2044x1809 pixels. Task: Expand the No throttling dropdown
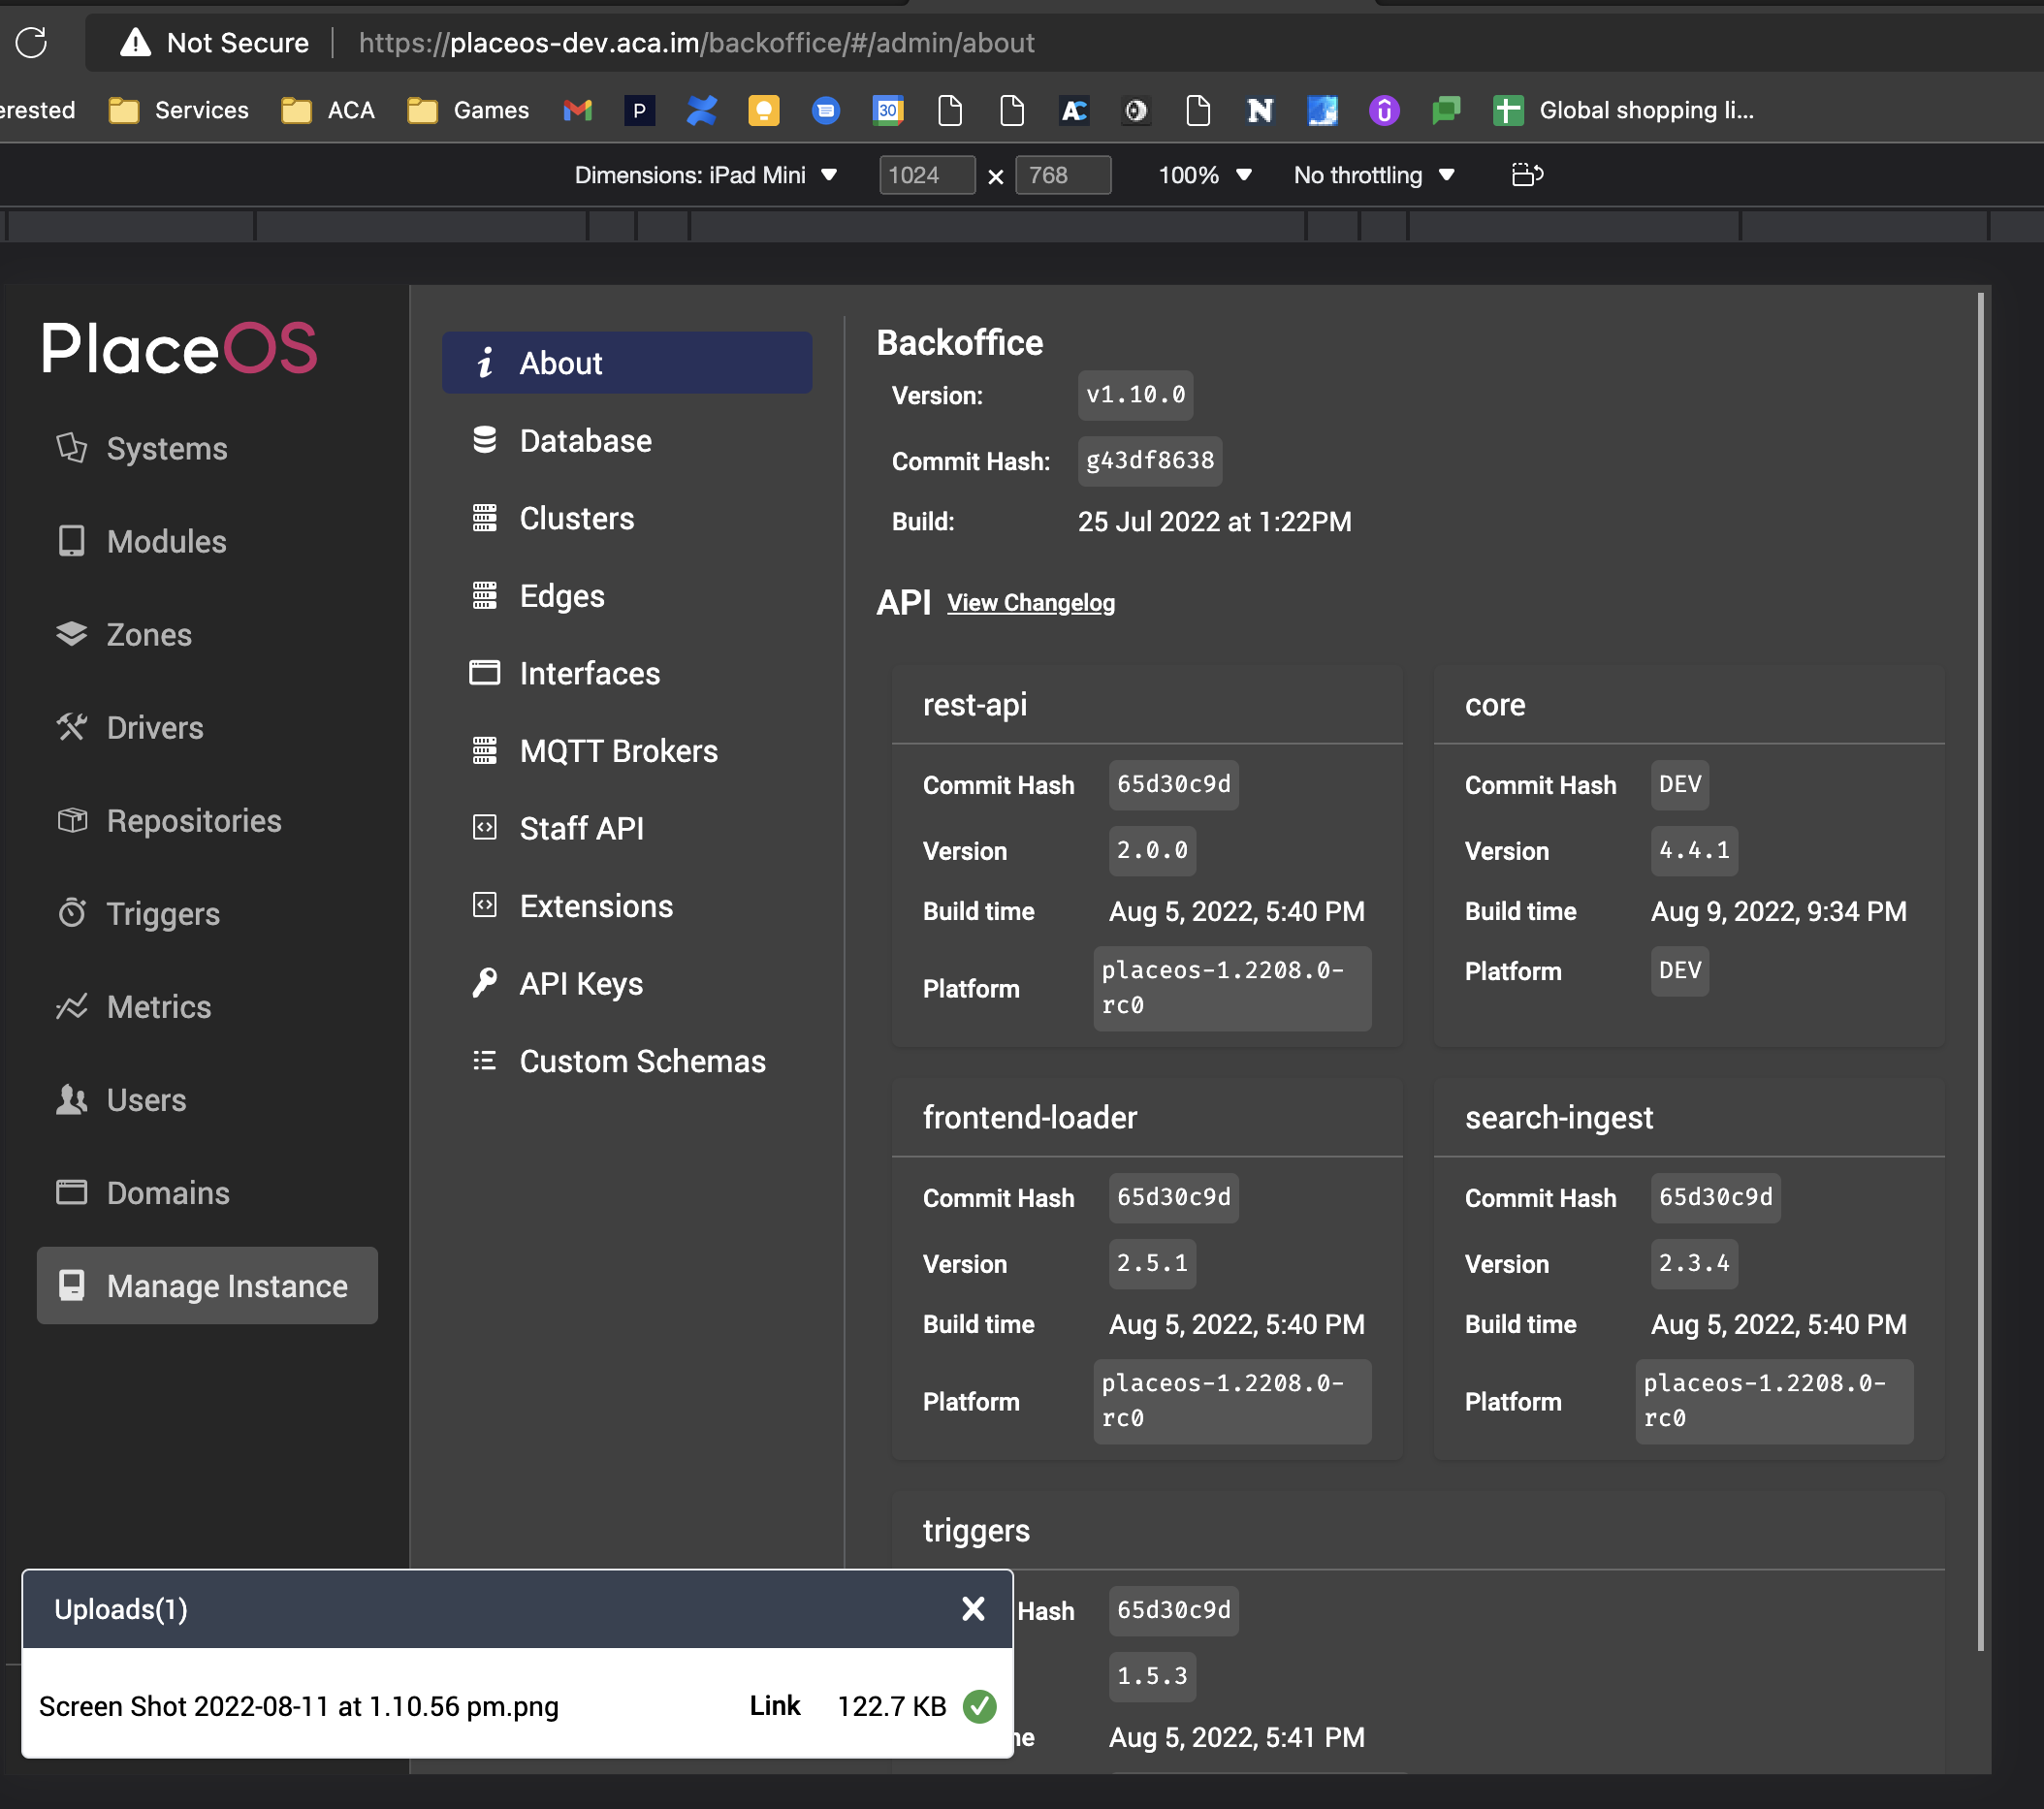pos(1373,175)
